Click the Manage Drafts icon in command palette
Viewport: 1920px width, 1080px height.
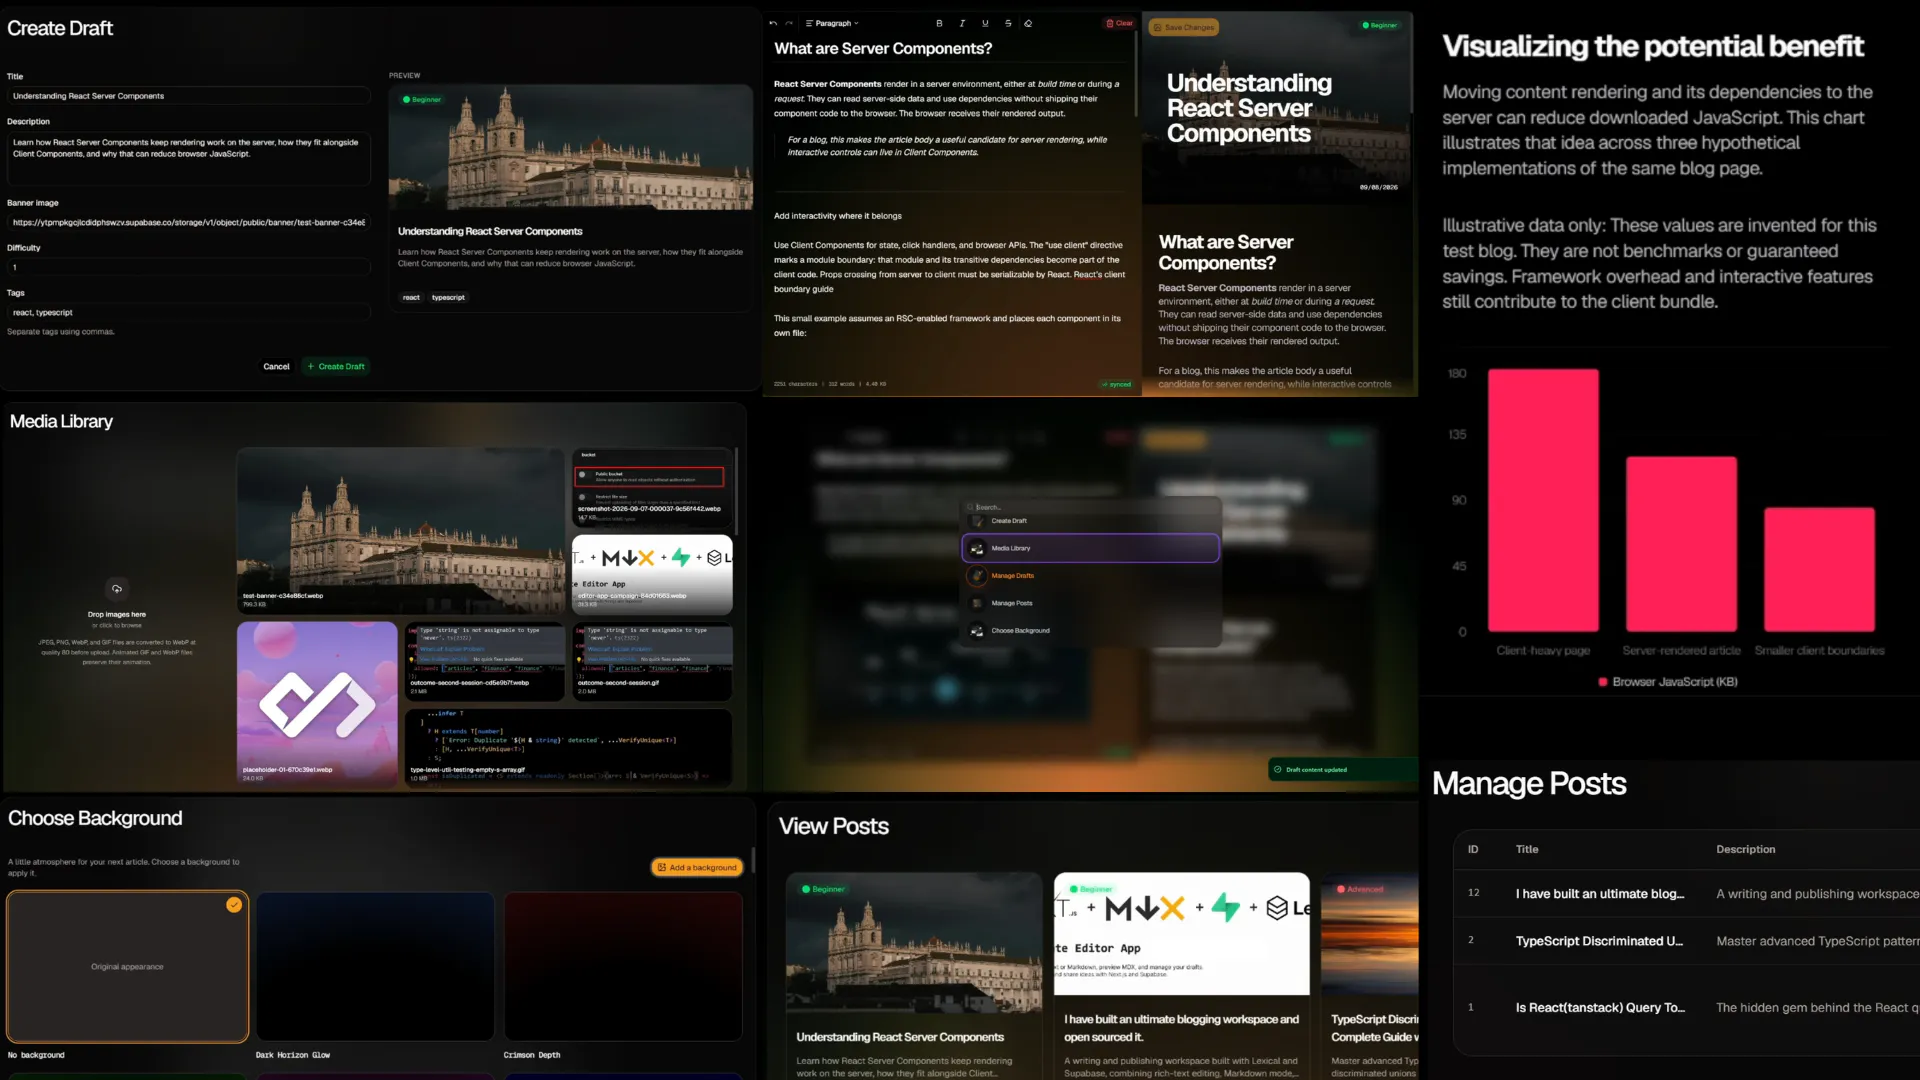coord(977,576)
